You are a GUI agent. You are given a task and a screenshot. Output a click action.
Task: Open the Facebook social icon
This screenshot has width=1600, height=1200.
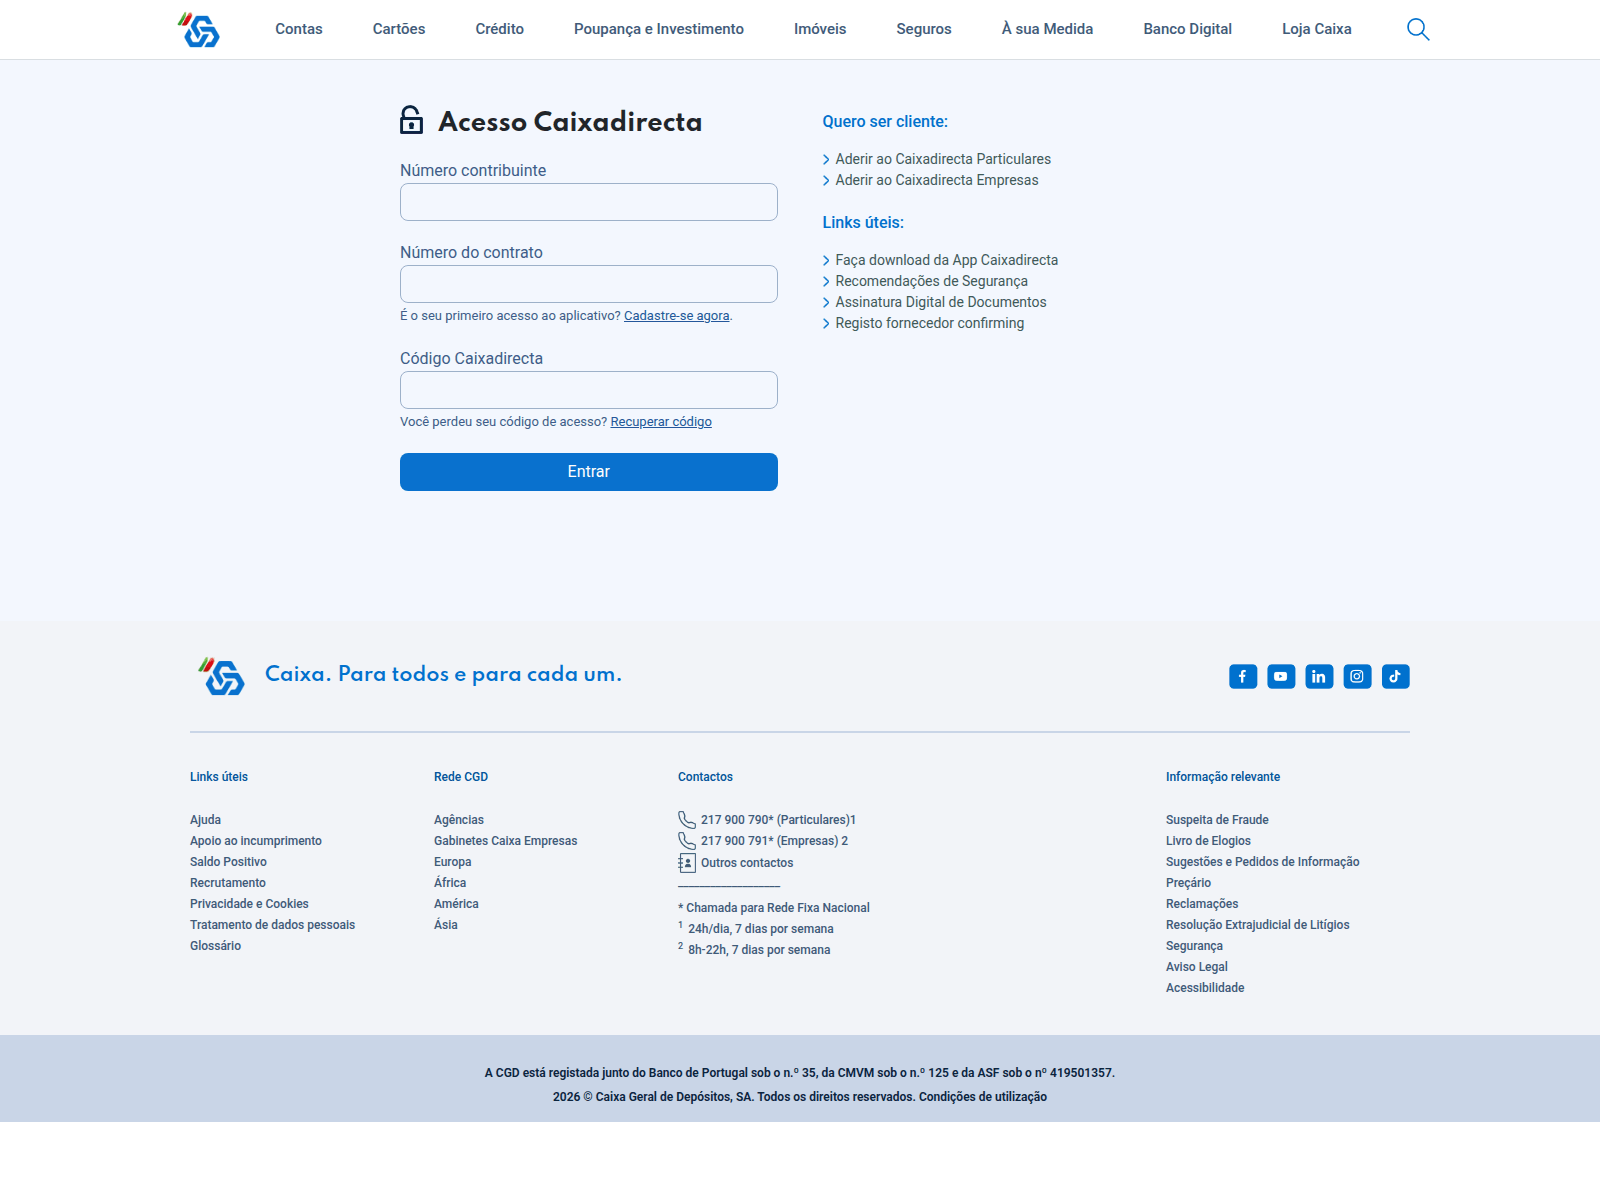pos(1243,677)
